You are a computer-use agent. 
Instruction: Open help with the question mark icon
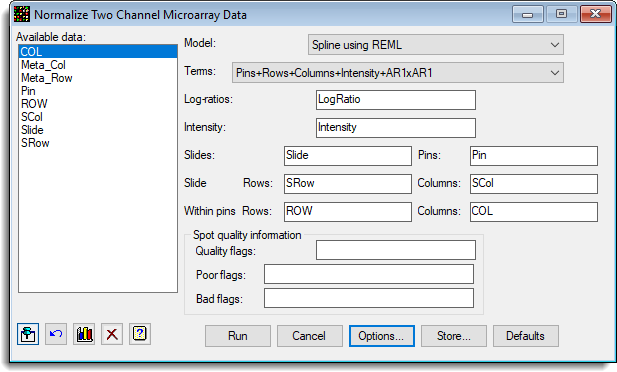(140, 334)
